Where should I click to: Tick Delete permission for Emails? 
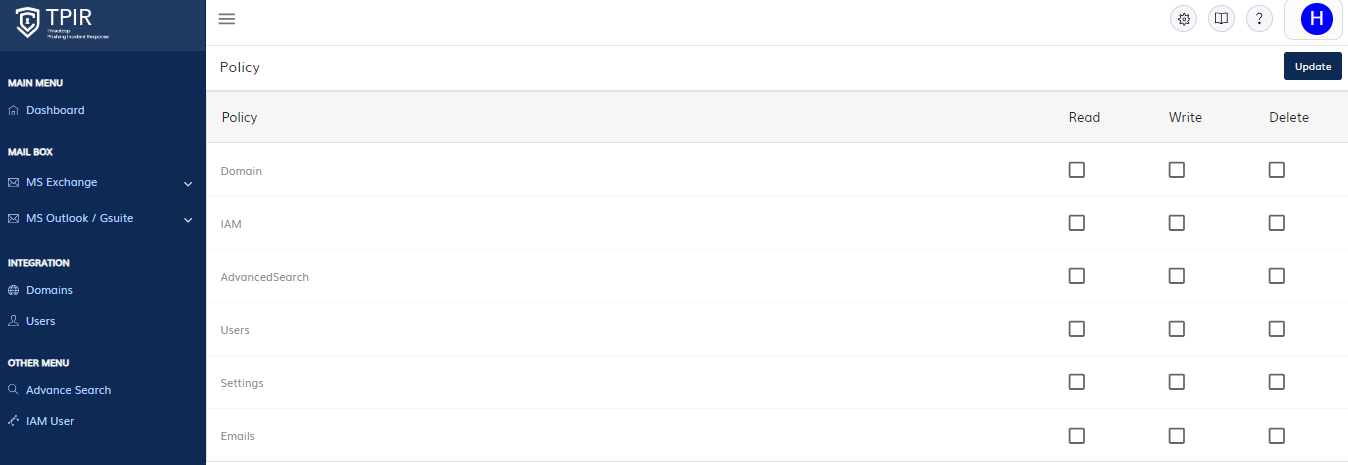coord(1277,436)
